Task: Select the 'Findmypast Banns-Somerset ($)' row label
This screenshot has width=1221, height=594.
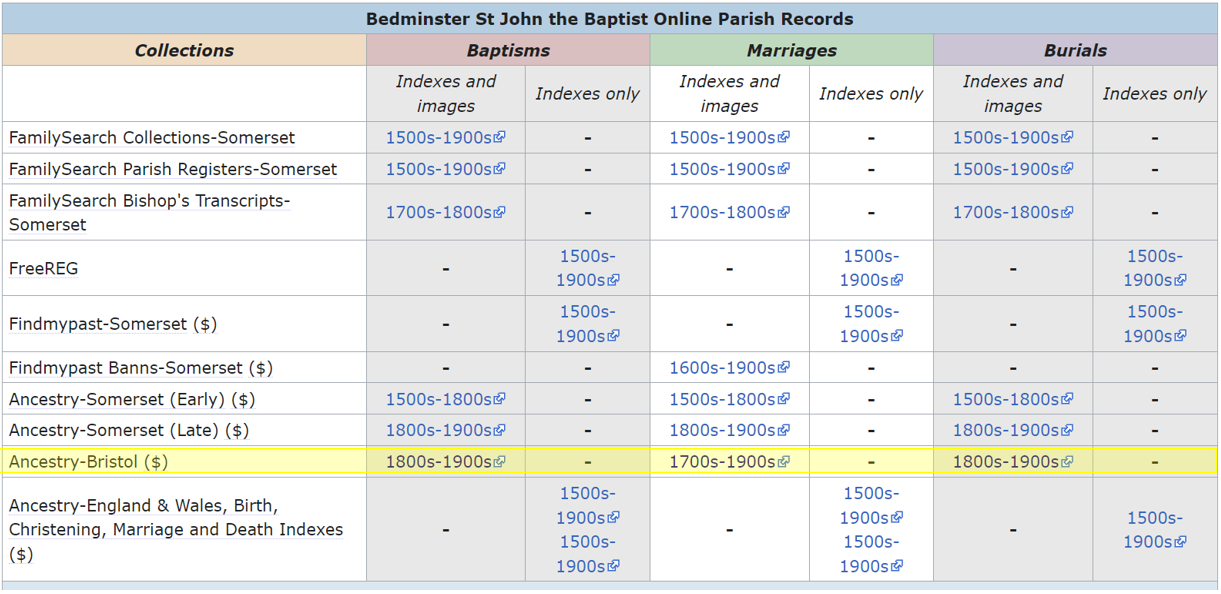Action: click(x=141, y=368)
